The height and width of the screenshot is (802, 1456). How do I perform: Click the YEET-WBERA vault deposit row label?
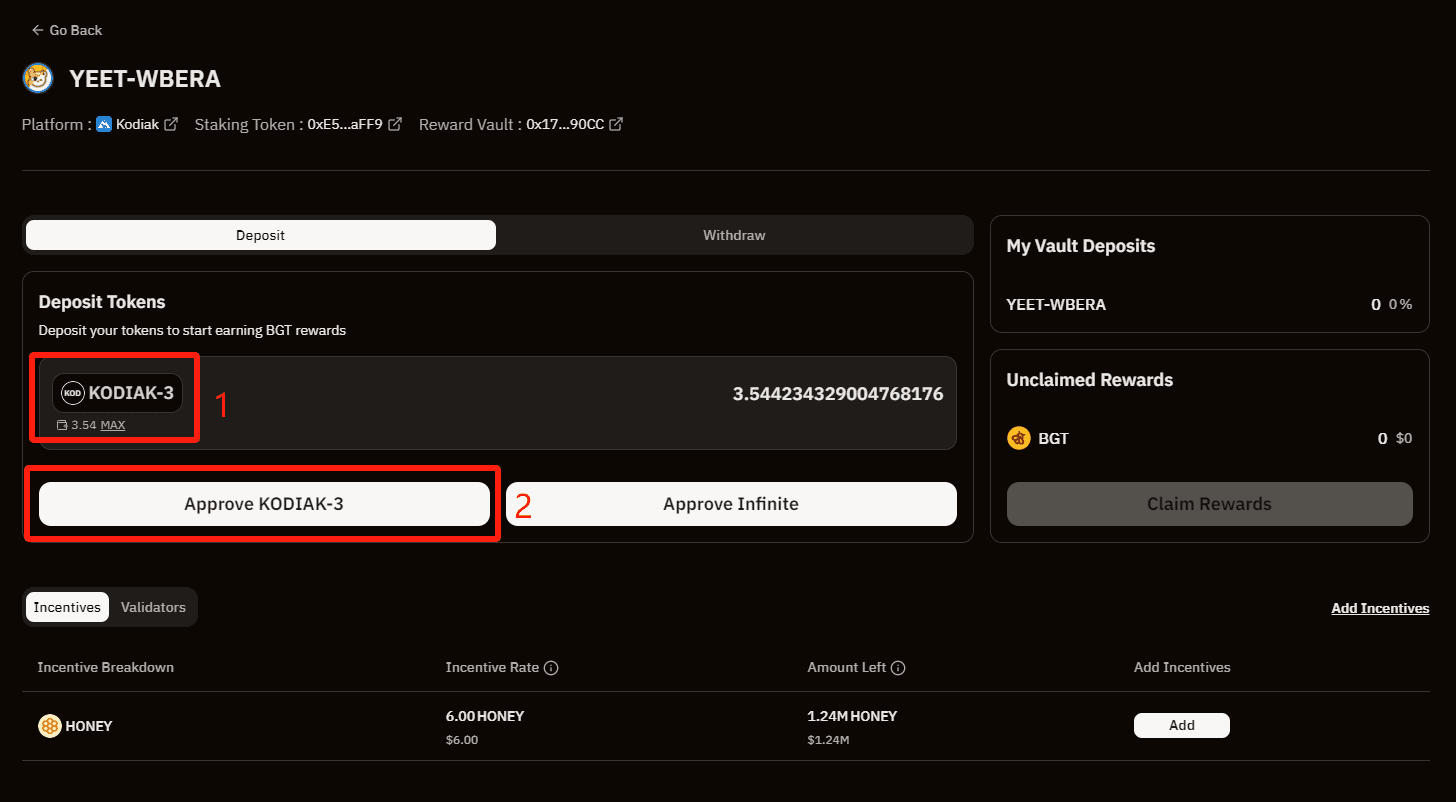pos(1056,304)
